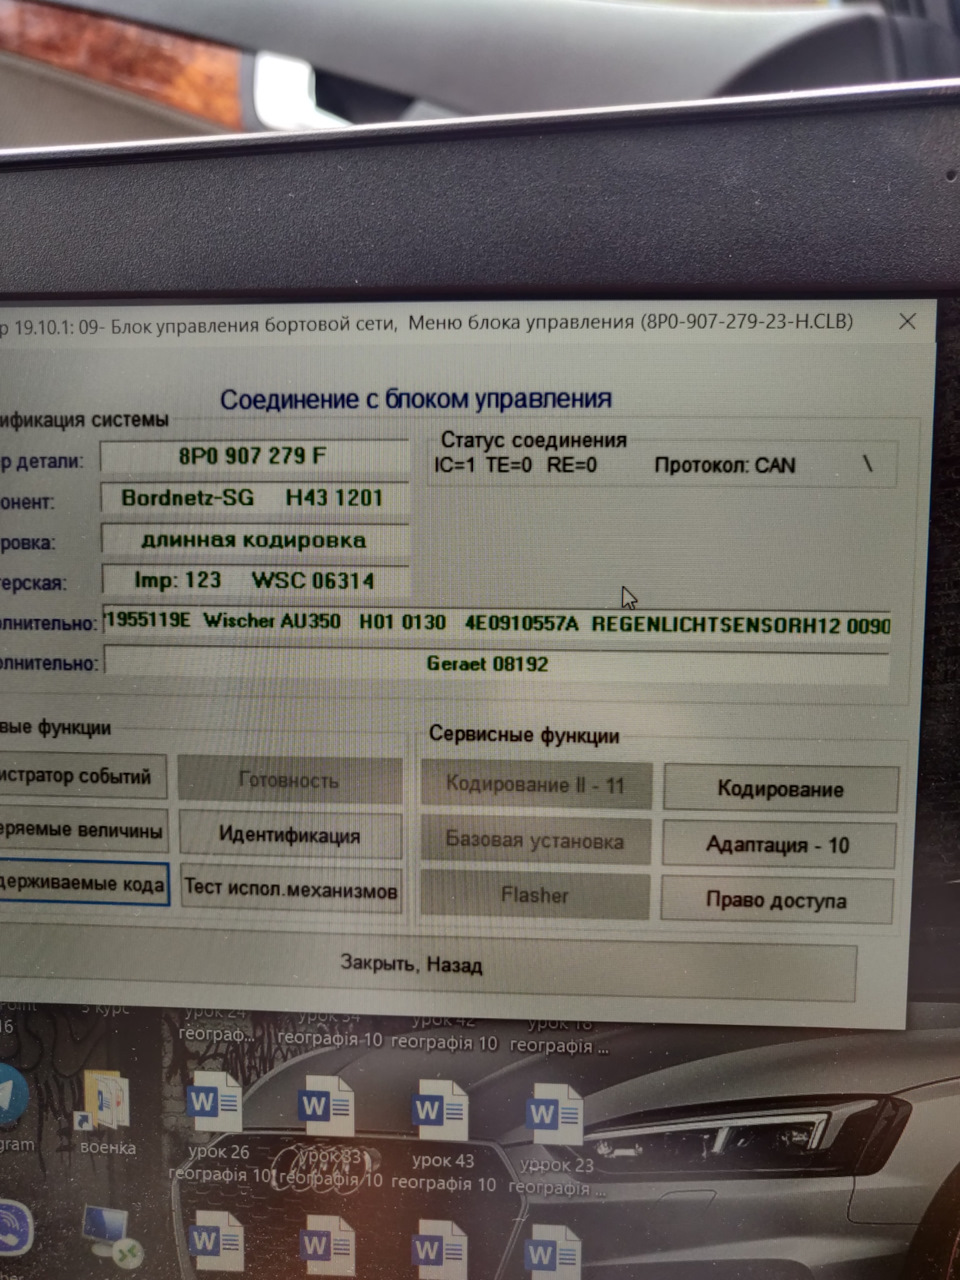Launch Тест испол.механизмов
960x1280 pixels.
[291, 888]
